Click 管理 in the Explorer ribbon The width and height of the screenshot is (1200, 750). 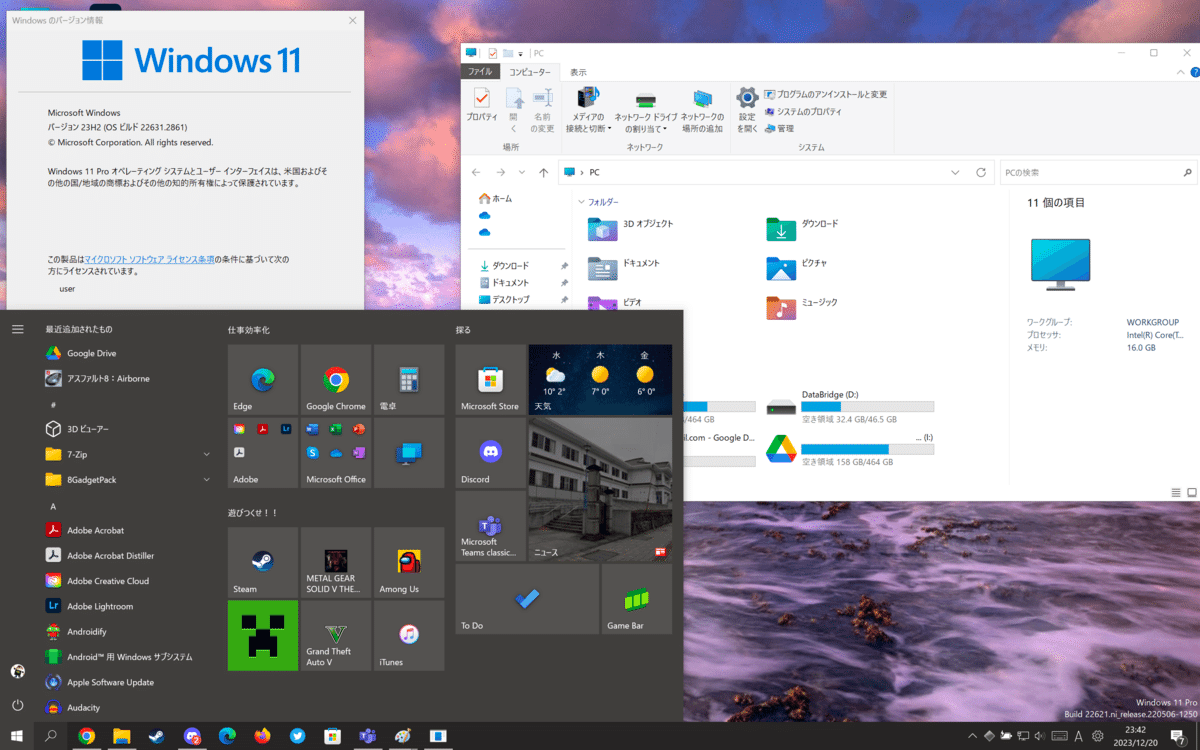(x=779, y=128)
